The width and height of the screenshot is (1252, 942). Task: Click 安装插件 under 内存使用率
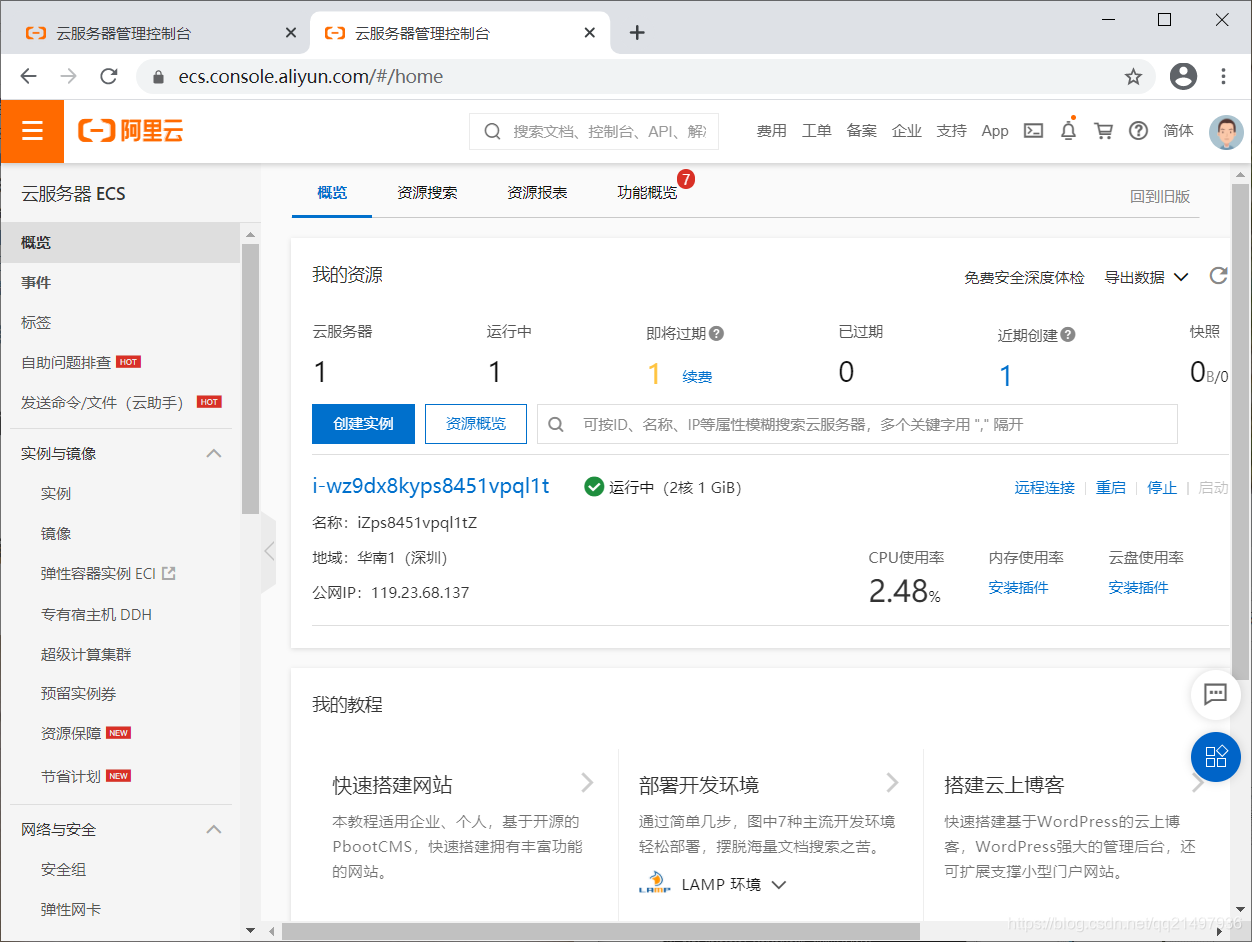pos(1018,588)
